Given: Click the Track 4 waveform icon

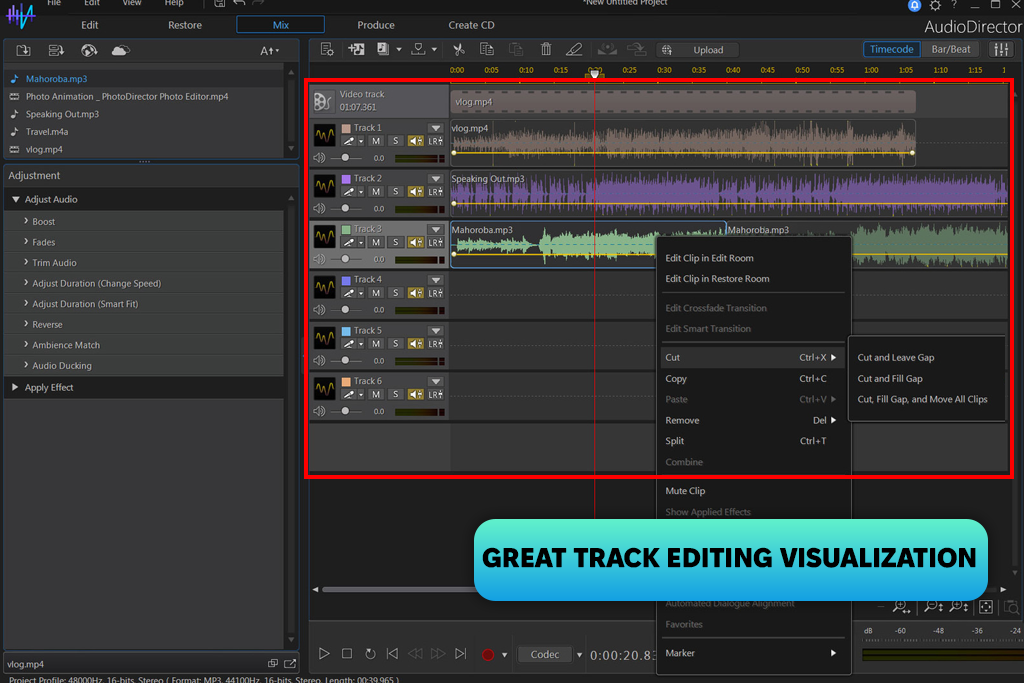Looking at the screenshot, I should [325, 287].
